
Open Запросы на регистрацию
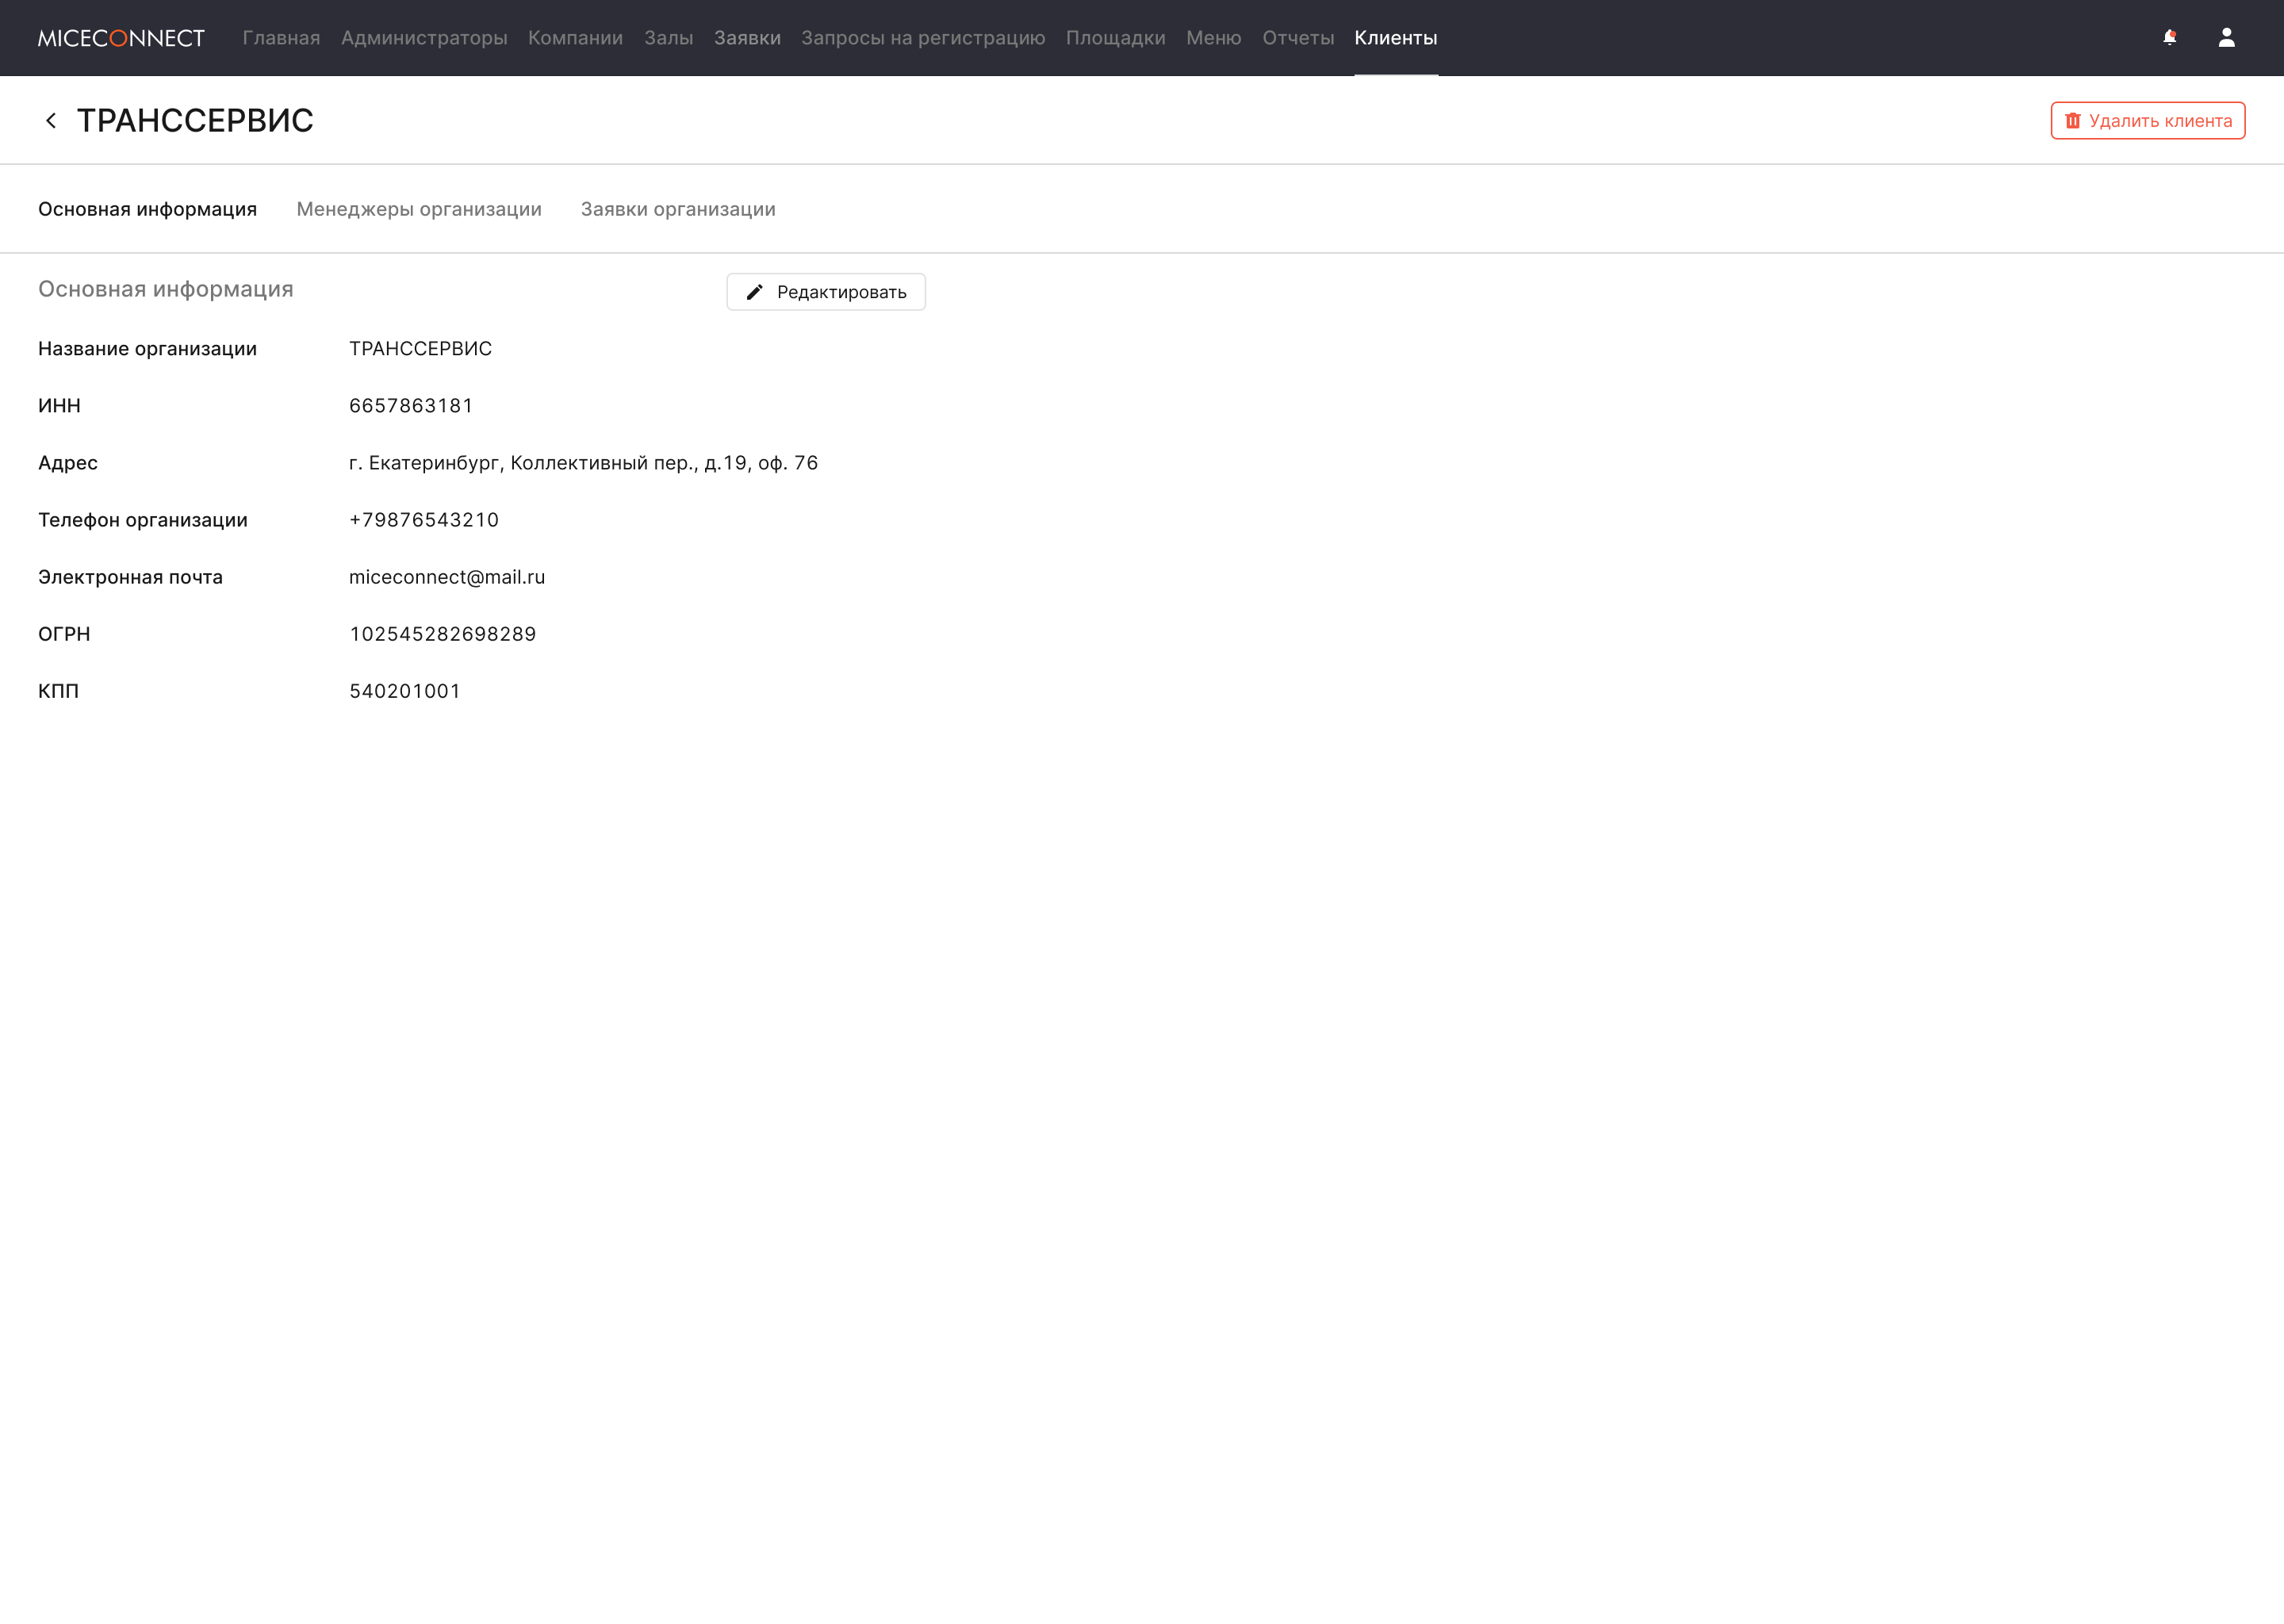click(x=923, y=38)
